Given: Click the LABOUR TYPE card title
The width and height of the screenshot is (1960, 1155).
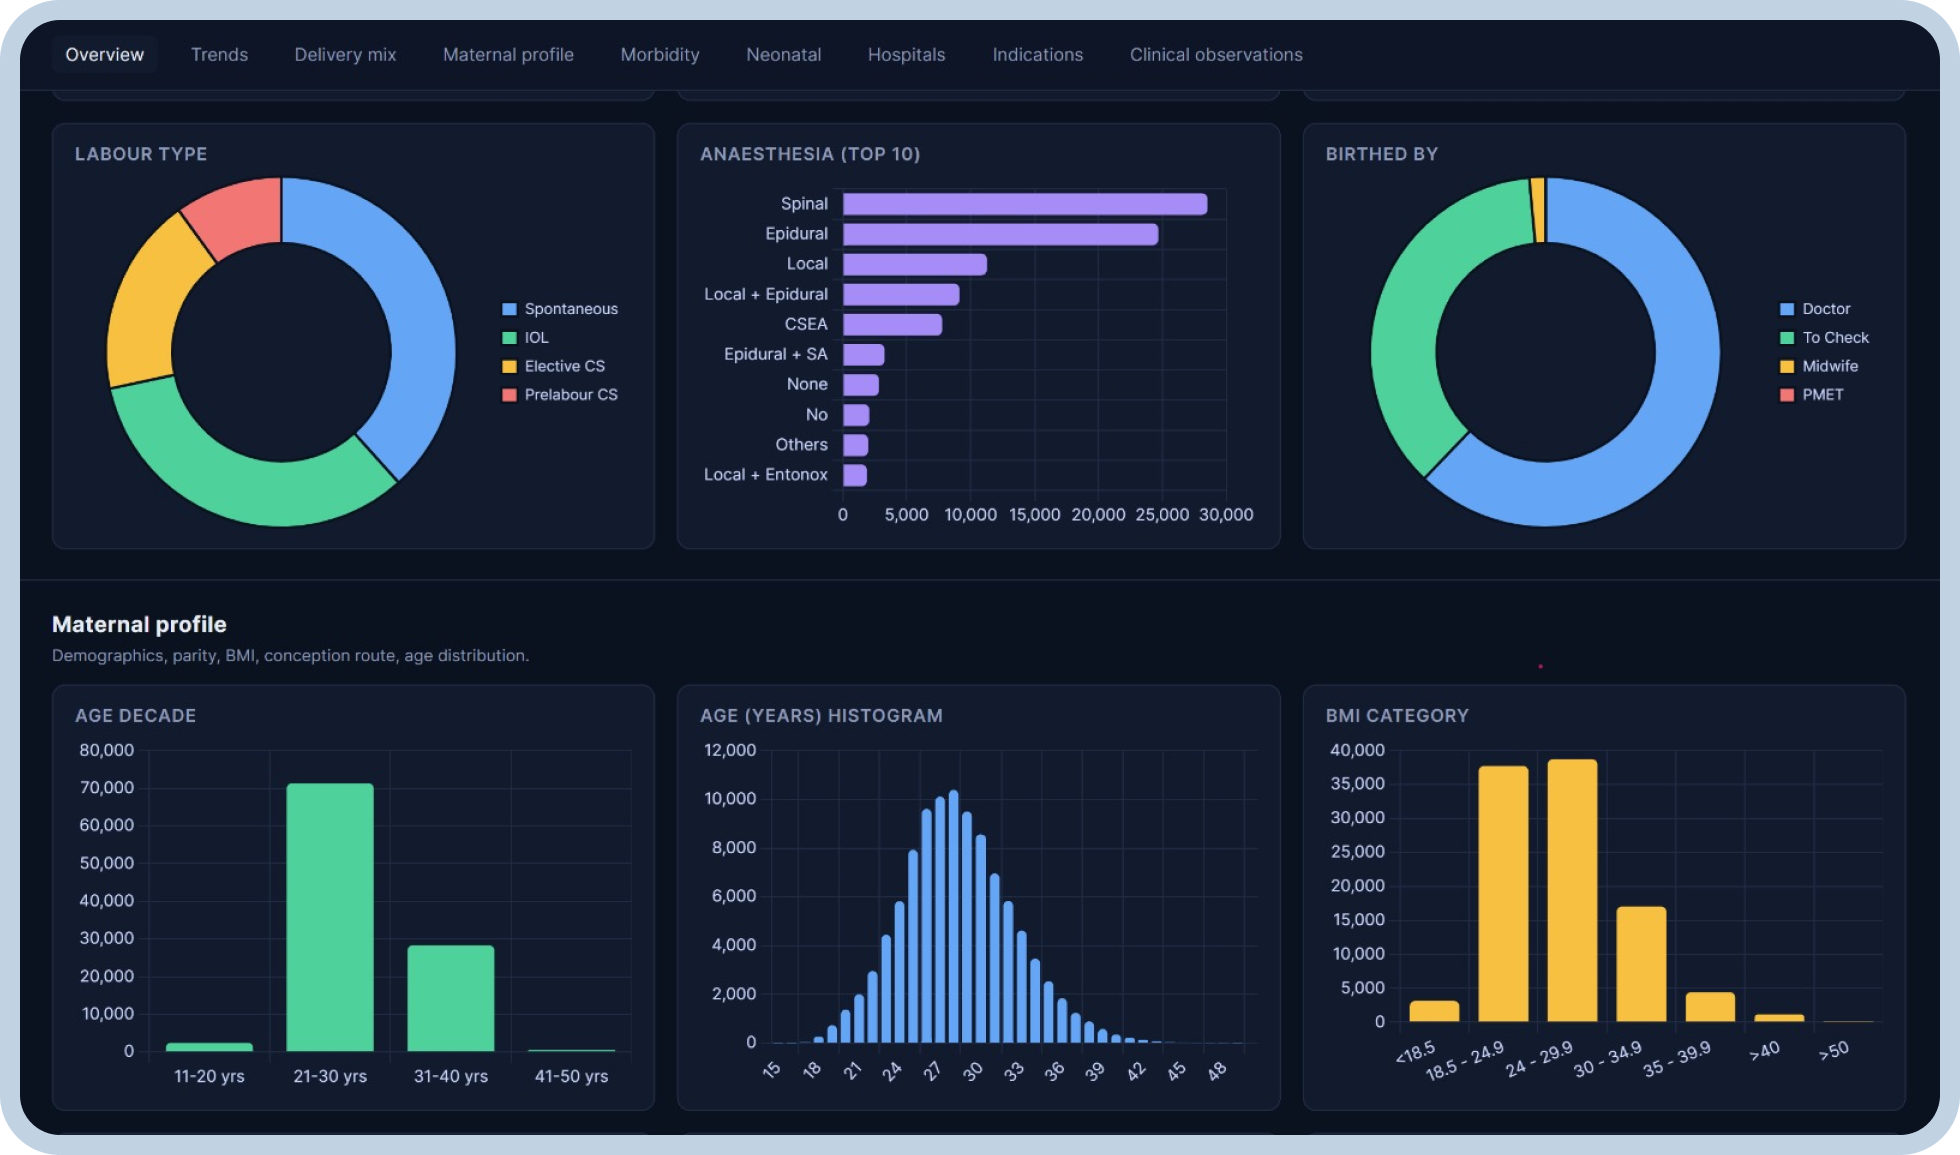Looking at the screenshot, I should click(x=141, y=154).
